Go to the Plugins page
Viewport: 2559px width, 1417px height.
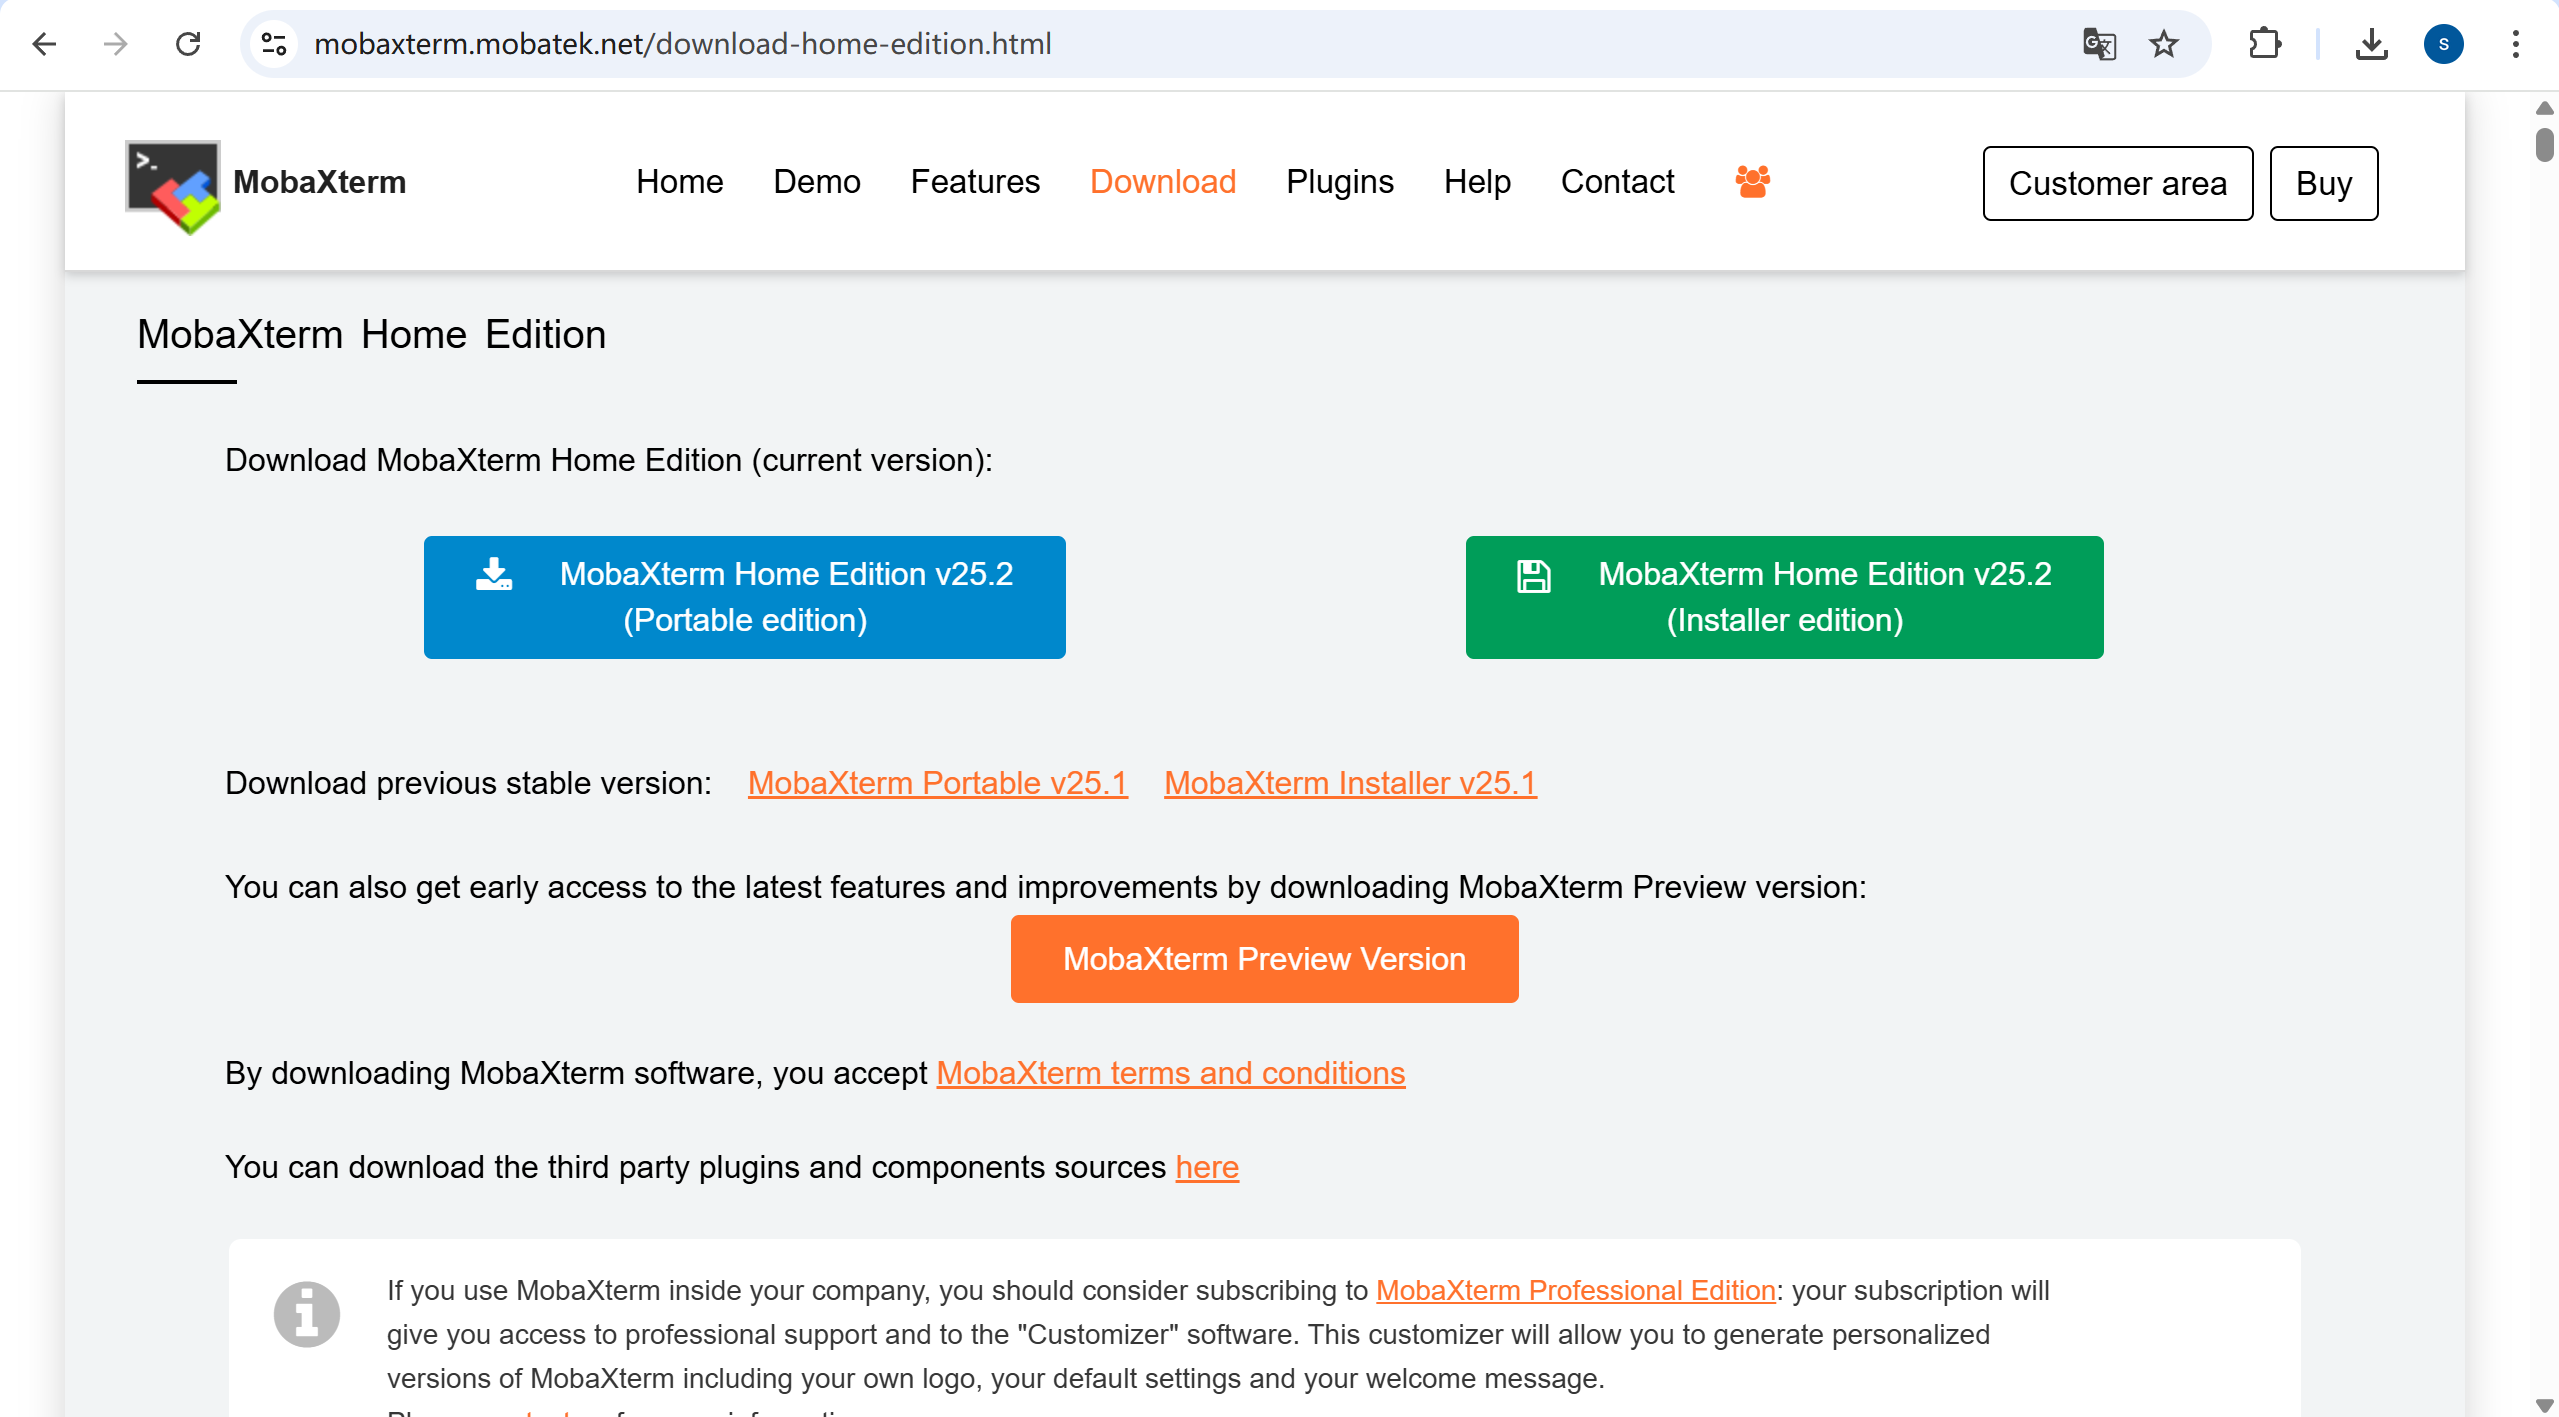tap(1339, 182)
